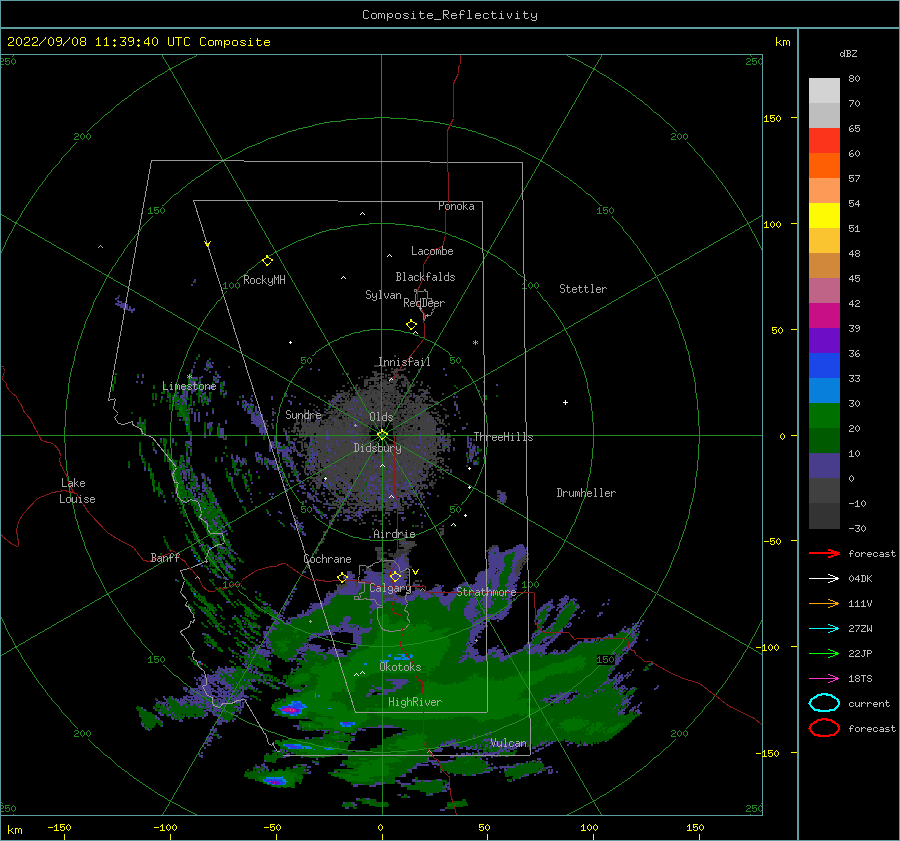The image size is (900, 841).
Task: Click the Didsbury city label
Action: [377, 448]
